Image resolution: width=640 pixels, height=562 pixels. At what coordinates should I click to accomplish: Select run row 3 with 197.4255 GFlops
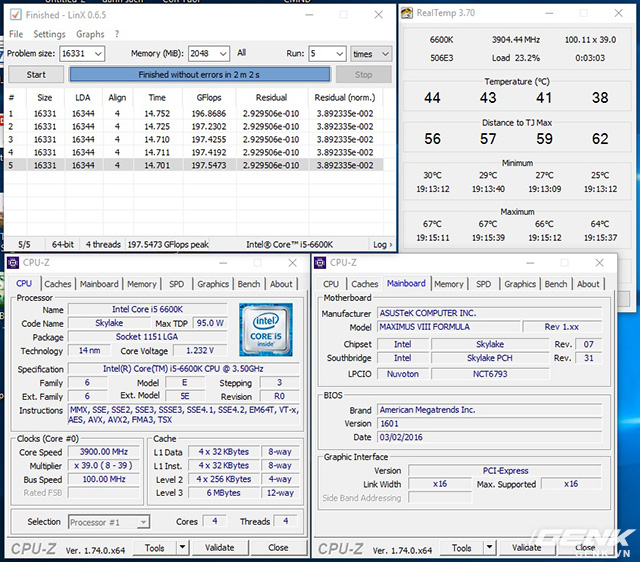pos(194,140)
